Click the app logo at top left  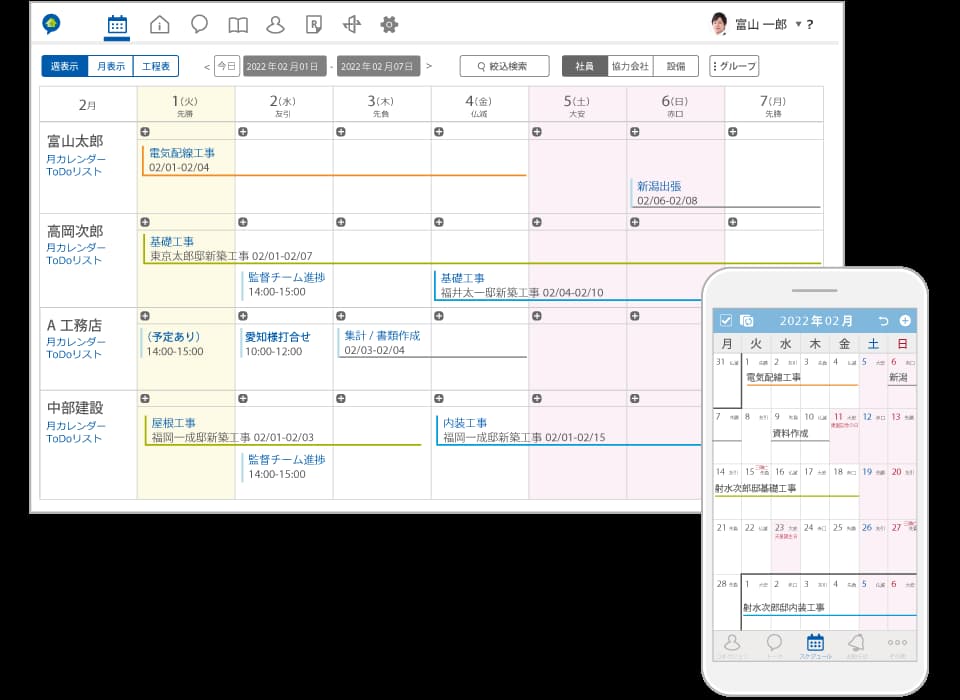51,24
